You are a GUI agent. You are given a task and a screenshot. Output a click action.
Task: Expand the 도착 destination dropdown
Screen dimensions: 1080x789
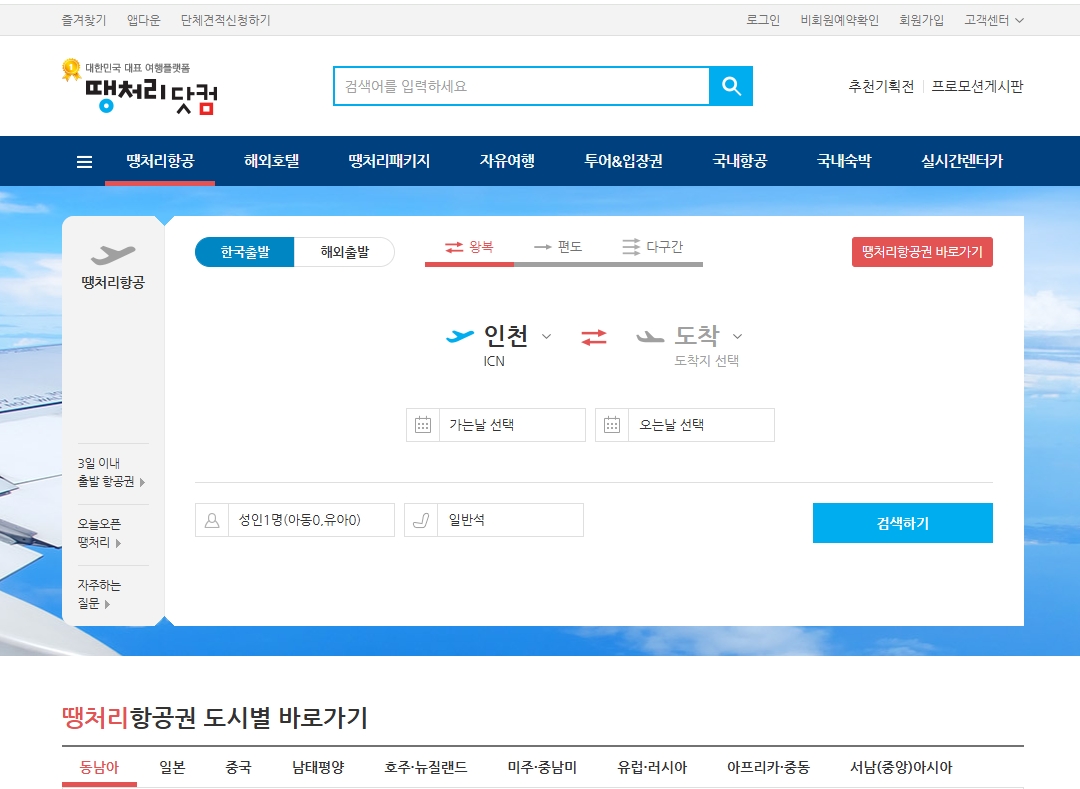[737, 337]
